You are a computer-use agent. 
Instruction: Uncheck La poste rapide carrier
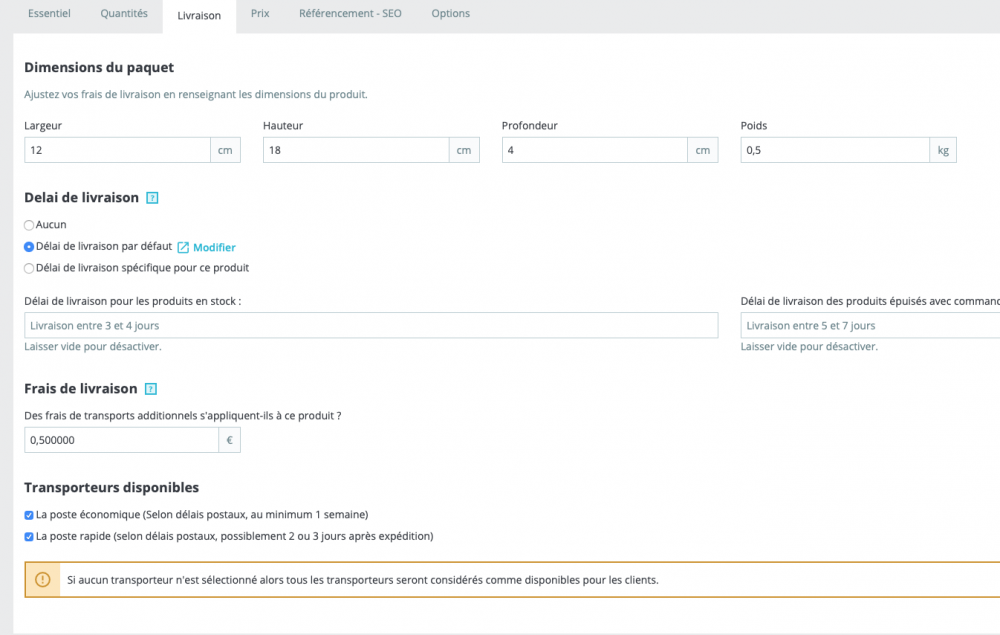29,536
